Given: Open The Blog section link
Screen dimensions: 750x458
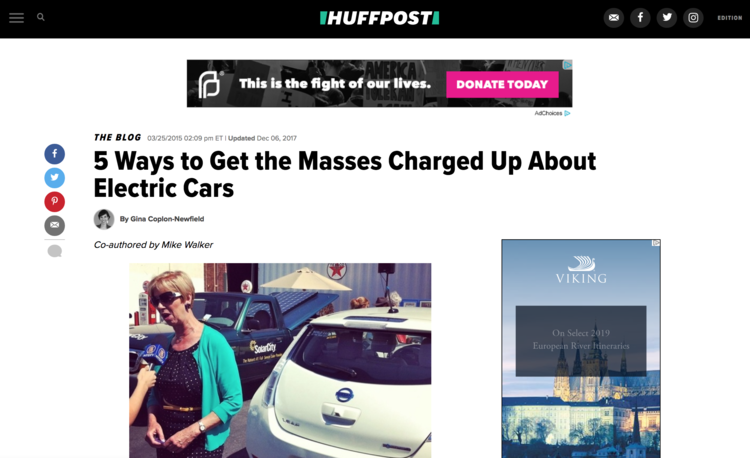Looking at the screenshot, I should click(117, 138).
